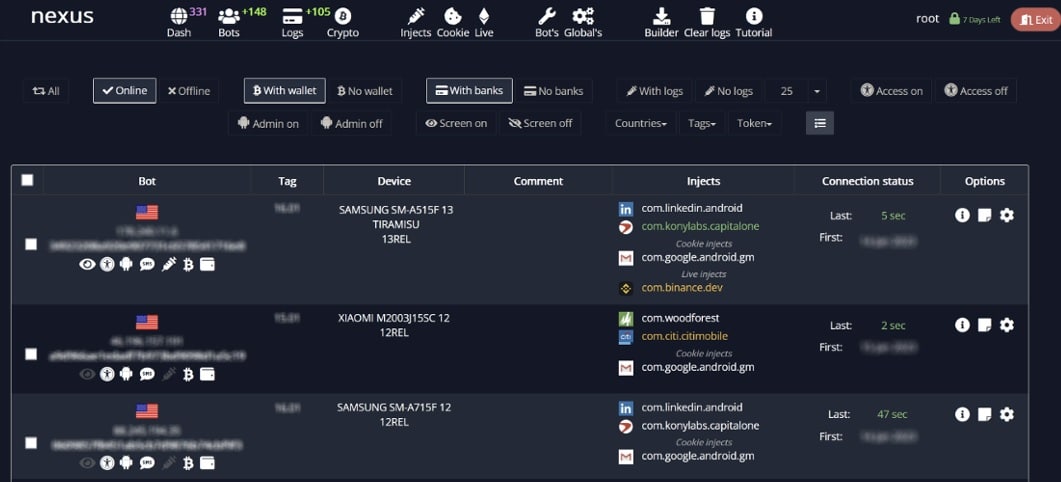Tick checkbox for XIAOMI M2003J15SC row
Viewport: 1061px width, 482px height.
pos(31,354)
